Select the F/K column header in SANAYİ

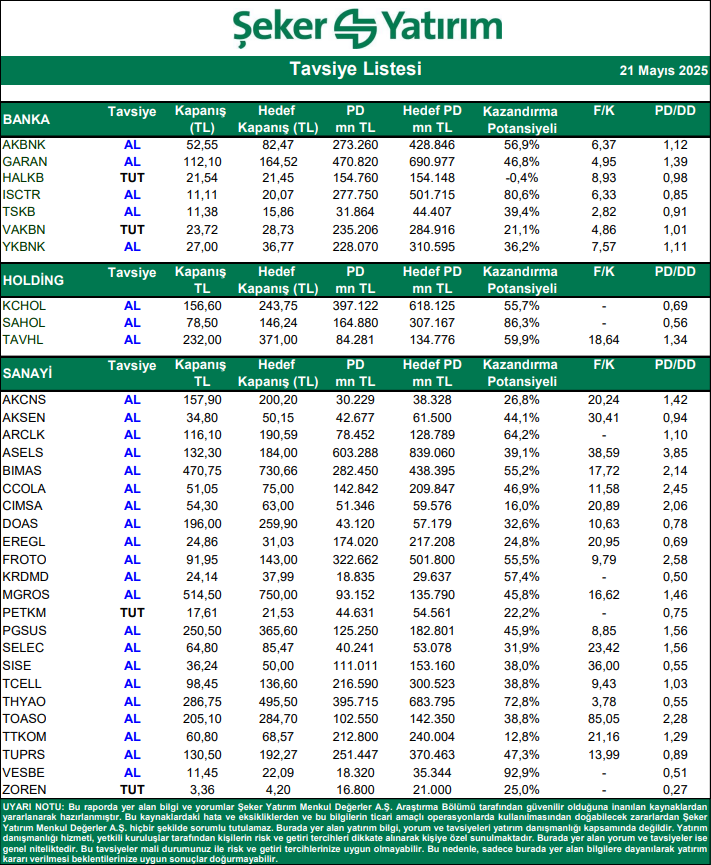604,365
